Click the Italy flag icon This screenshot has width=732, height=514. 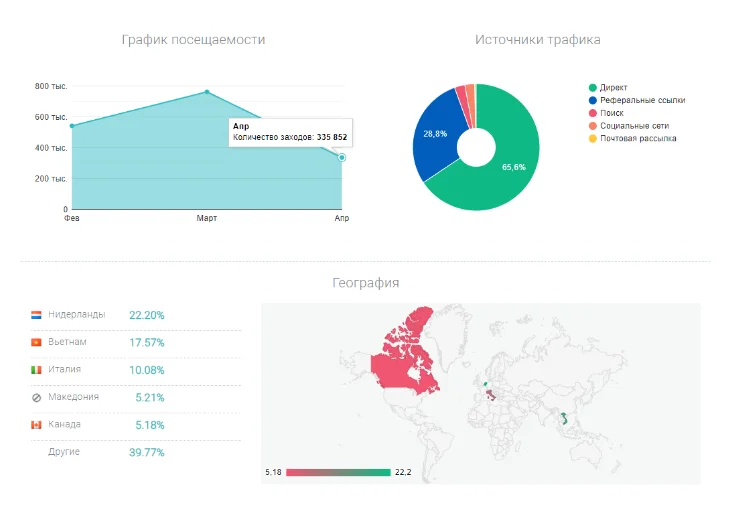tap(36, 370)
